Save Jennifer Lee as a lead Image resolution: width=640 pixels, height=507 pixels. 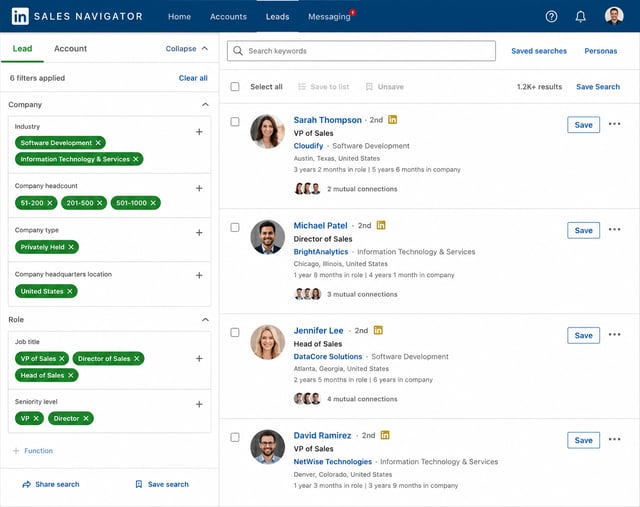(583, 336)
